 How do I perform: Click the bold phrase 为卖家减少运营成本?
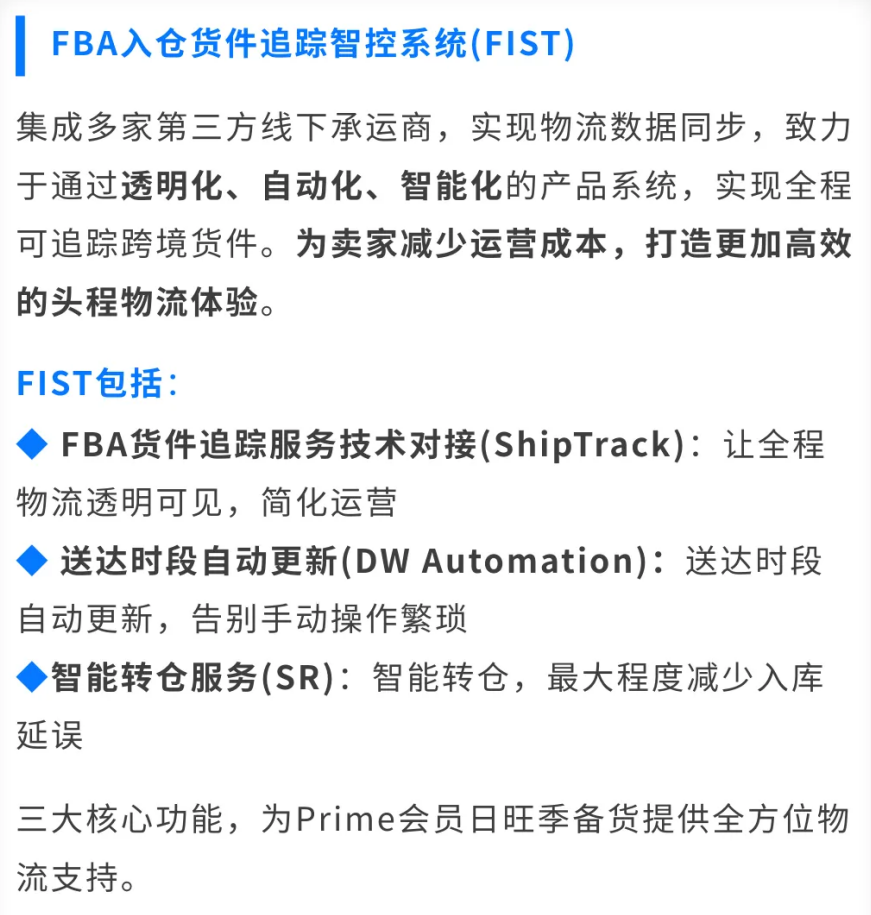pyautogui.click(x=450, y=245)
